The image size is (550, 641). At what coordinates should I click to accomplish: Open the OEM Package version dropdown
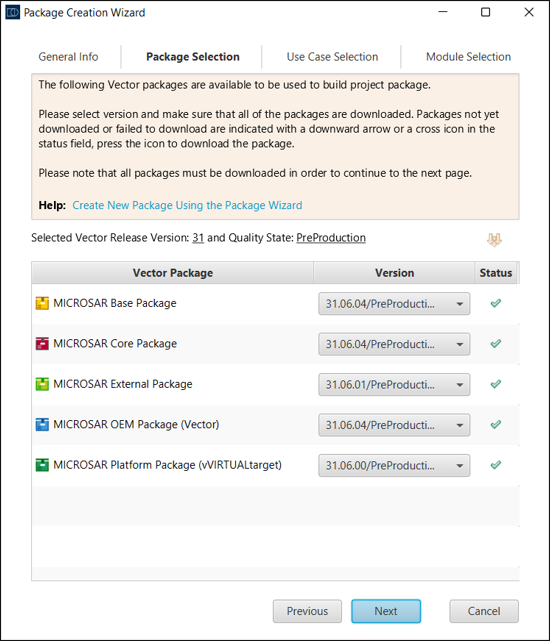tap(394, 425)
